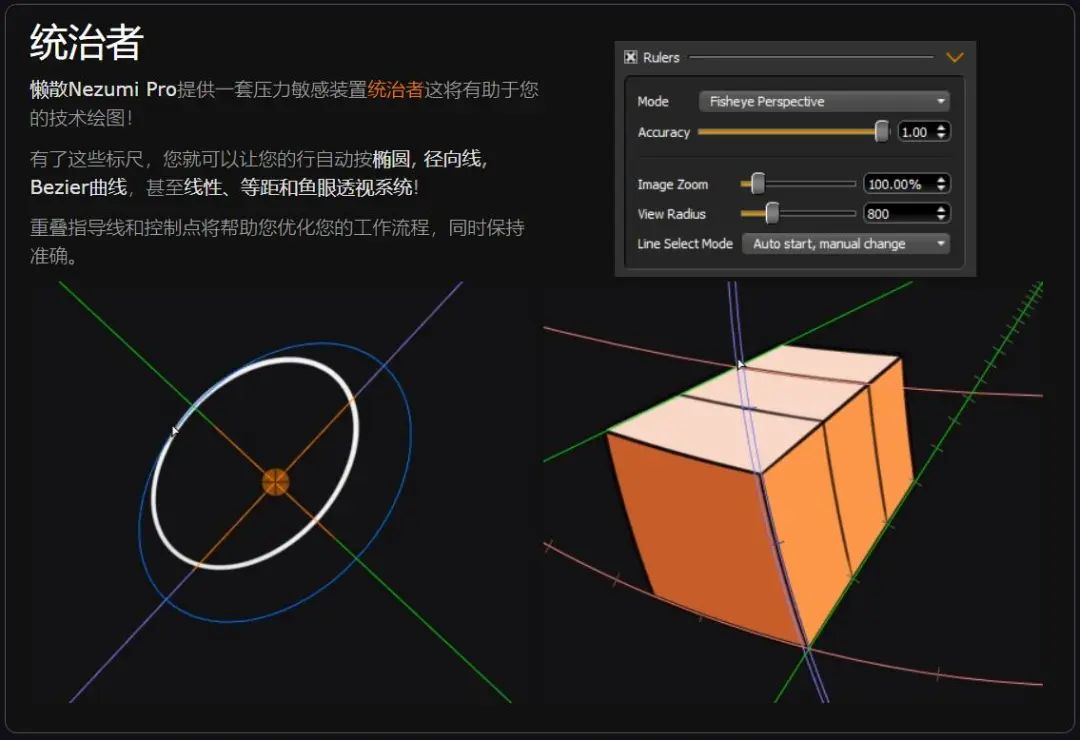Collapse the Rulers panel using its chevron
Screen dimensions: 1080x740
pos(954,57)
